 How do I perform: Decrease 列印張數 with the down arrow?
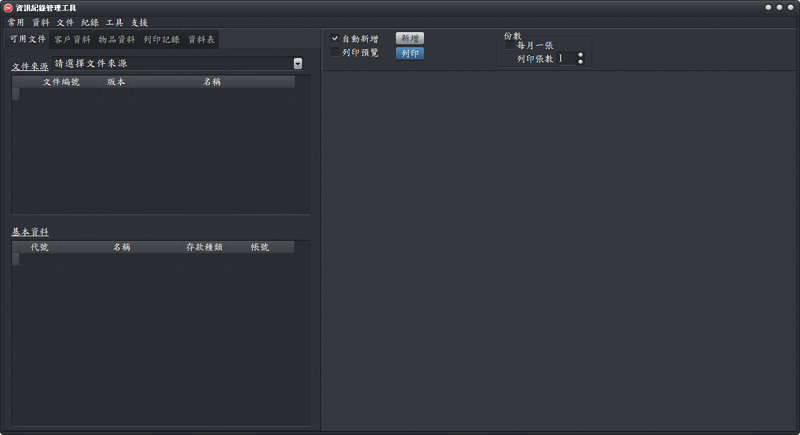[581, 62]
